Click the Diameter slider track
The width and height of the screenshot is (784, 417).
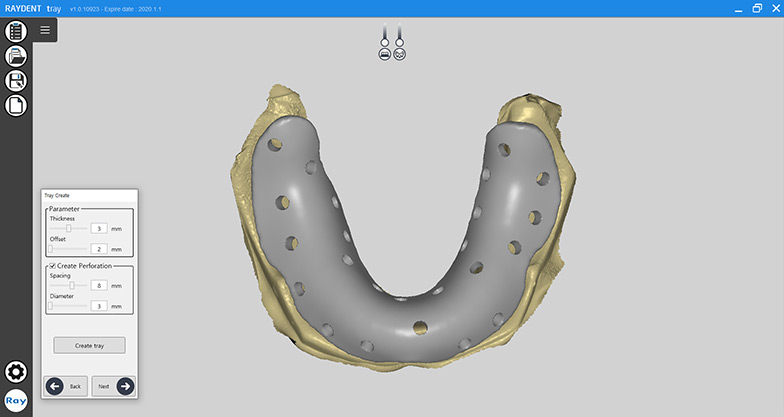[68, 306]
